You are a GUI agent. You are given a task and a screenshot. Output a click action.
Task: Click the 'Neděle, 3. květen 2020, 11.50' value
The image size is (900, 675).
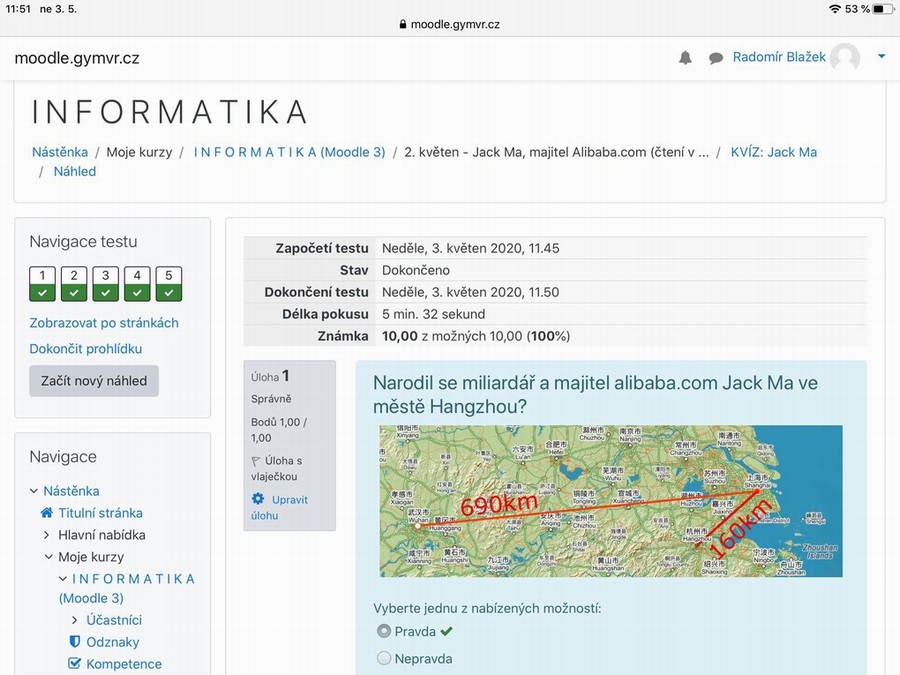tap(471, 292)
